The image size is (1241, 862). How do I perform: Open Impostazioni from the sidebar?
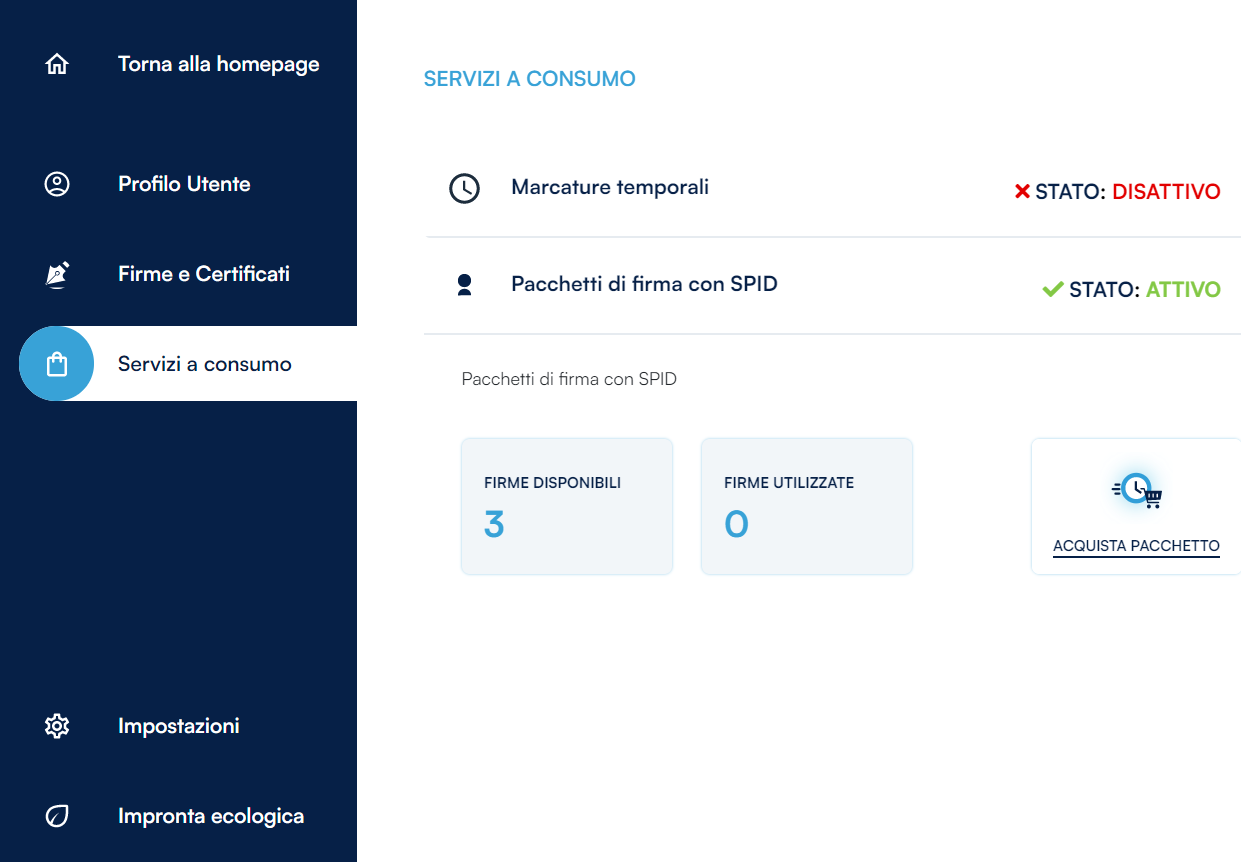coord(179,726)
